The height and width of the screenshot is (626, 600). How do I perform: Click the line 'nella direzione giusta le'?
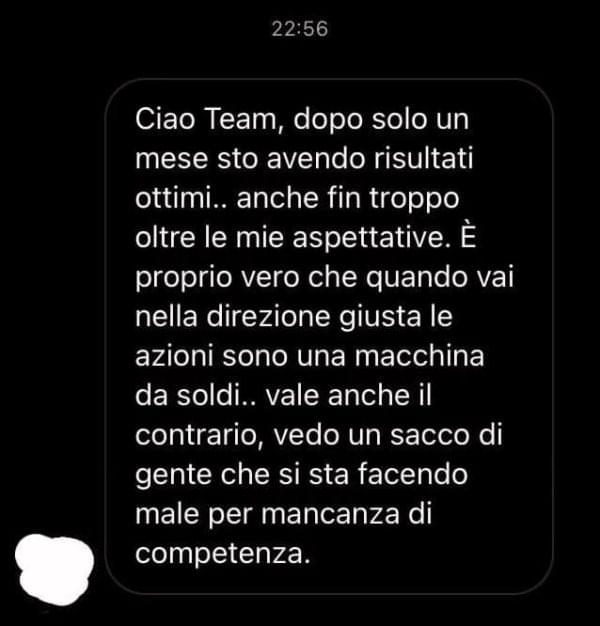pos(294,317)
